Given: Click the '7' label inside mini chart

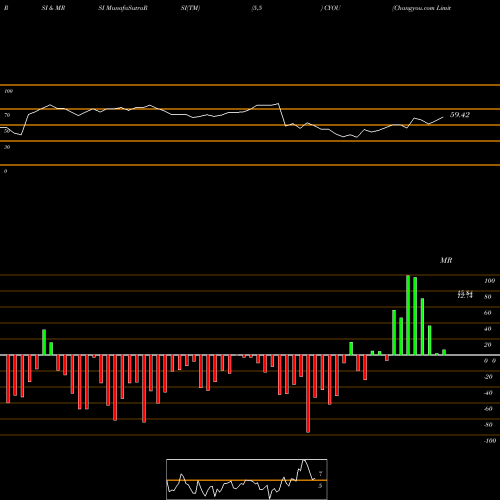Looking at the screenshot, I should click(x=320, y=473).
